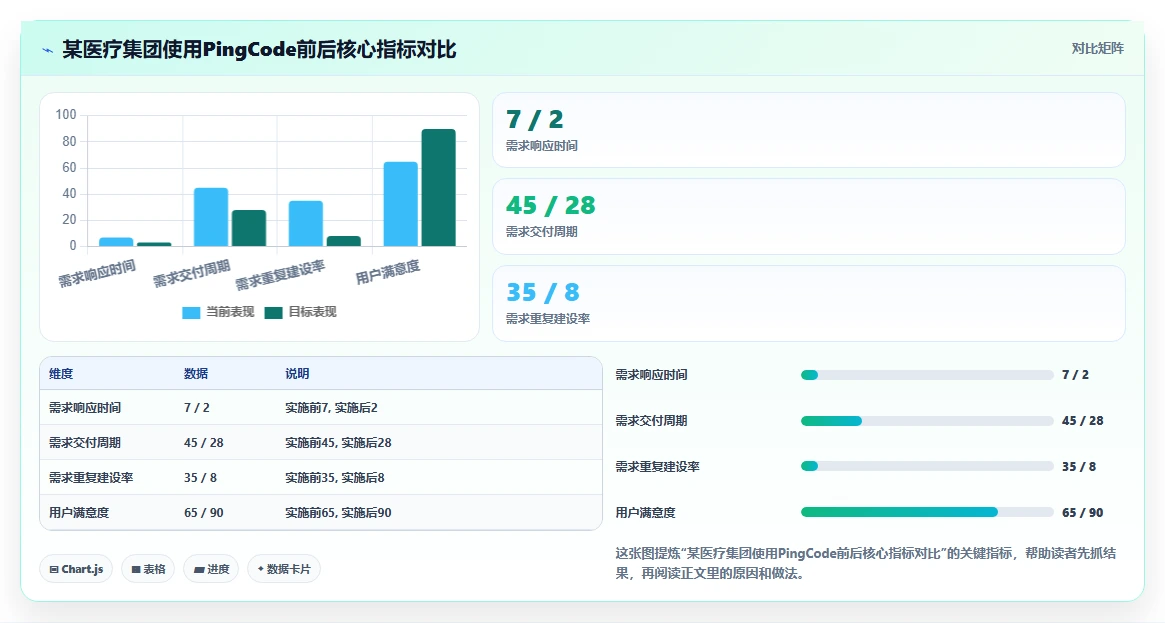The width and height of the screenshot is (1165, 623).
Task: Select table cell 需求重复建设率
Action: click(x=91, y=477)
